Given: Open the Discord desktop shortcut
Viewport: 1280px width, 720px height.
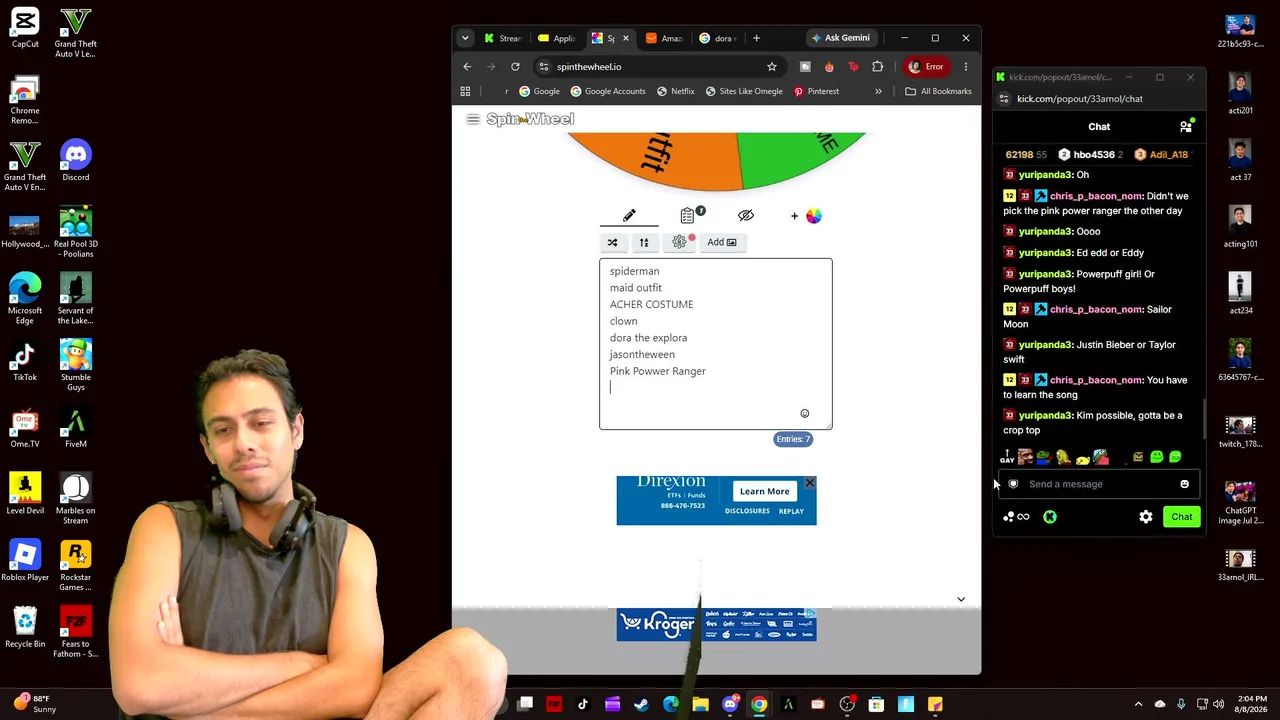Looking at the screenshot, I should 75,162.
